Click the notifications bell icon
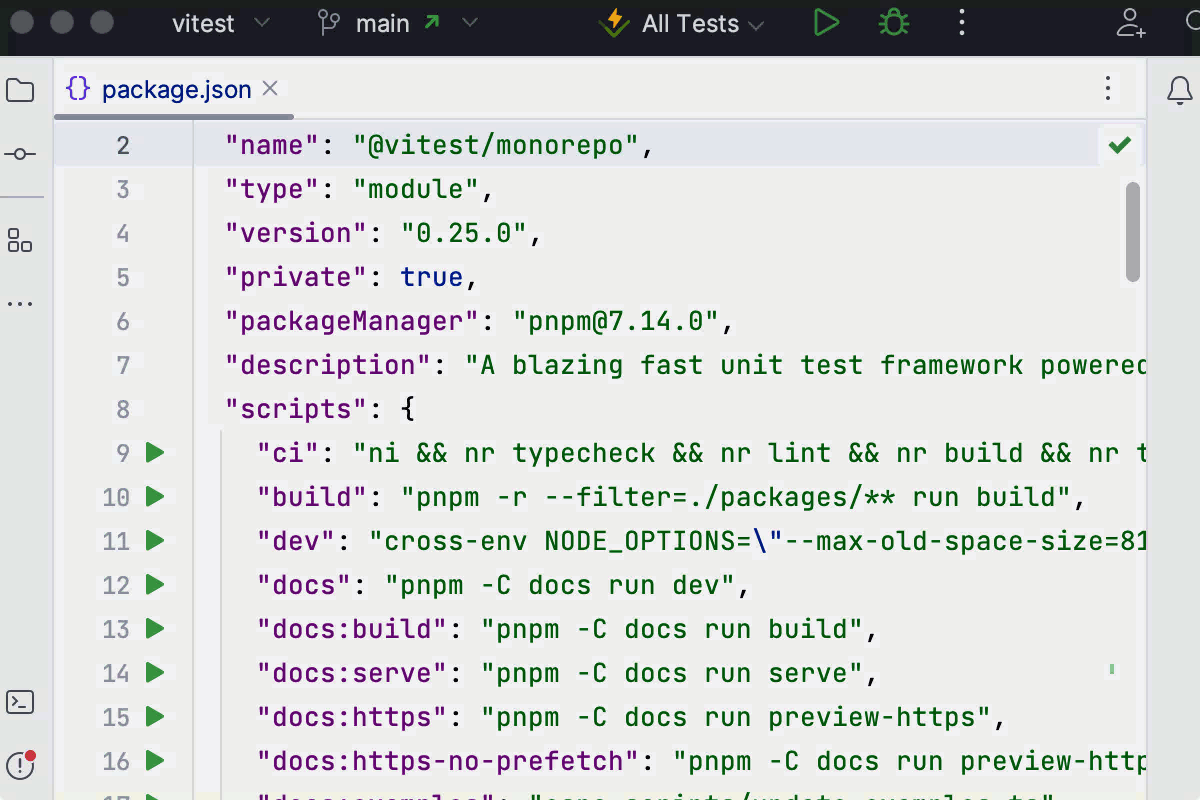The image size is (1200, 800). click(1179, 89)
